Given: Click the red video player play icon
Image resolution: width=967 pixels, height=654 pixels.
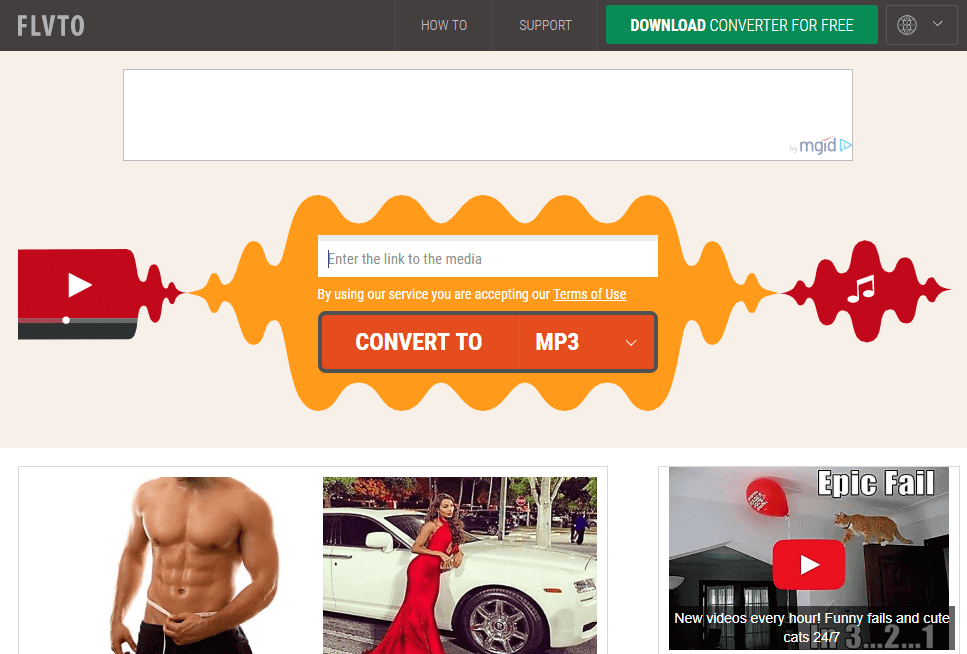Looking at the screenshot, I should (x=80, y=285).
